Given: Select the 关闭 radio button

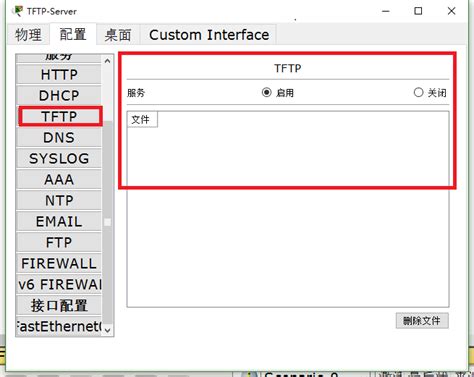Looking at the screenshot, I should pyautogui.click(x=418, y=92).
